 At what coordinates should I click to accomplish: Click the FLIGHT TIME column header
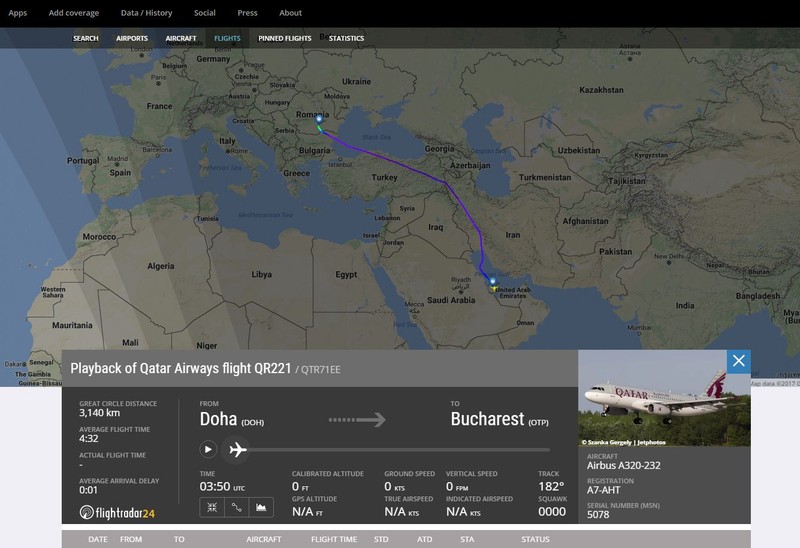334,539
